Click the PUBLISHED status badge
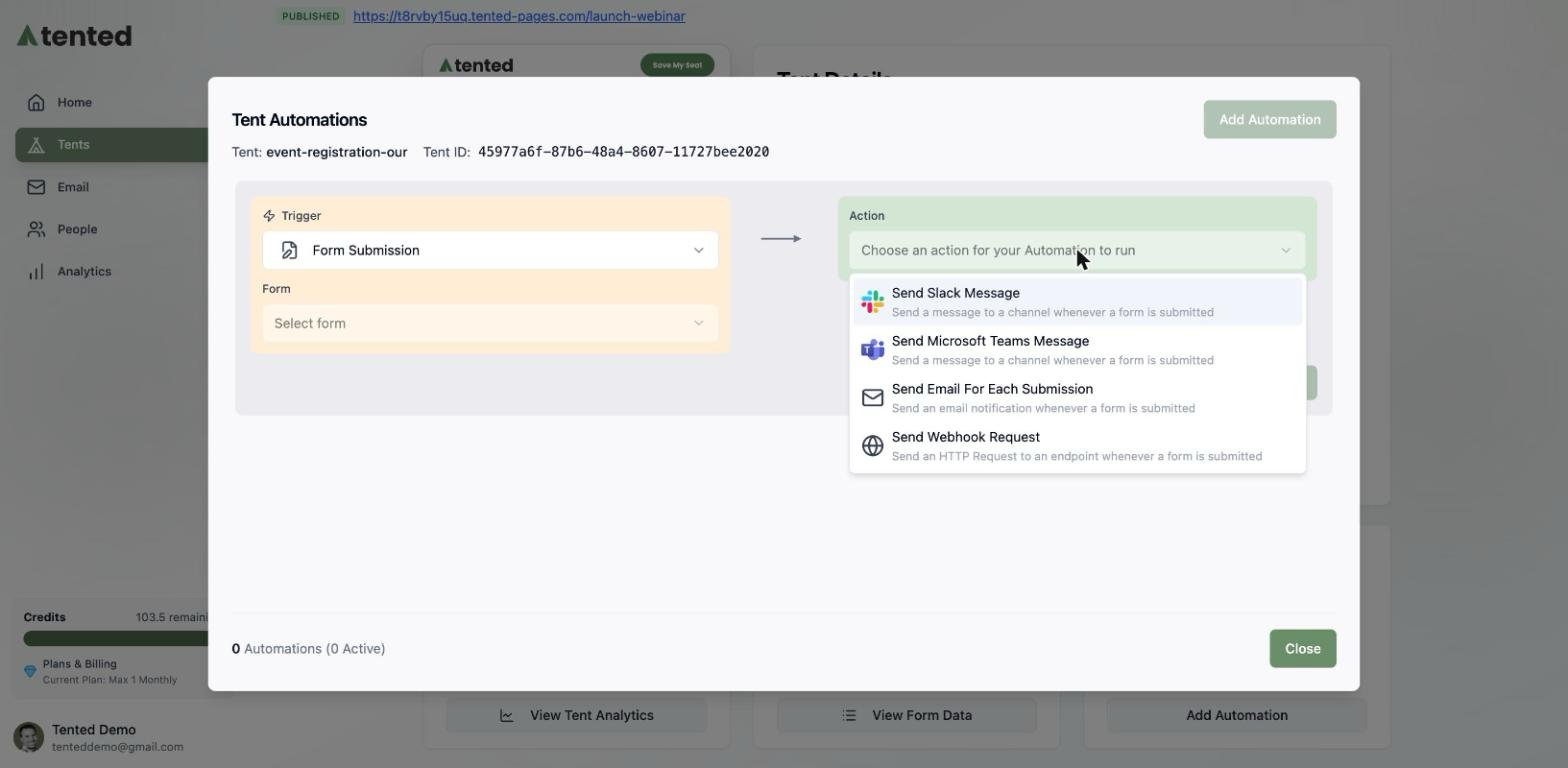The height and width of the screenshot is (768, 1568). click(x=310, y=16)
